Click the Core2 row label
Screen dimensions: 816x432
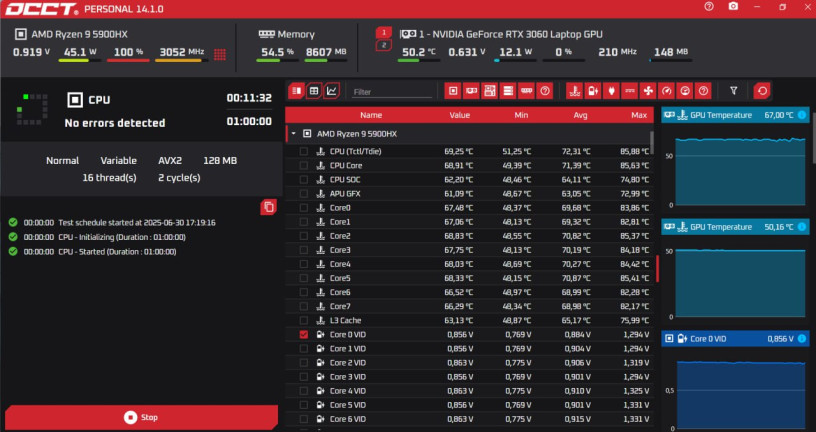[x=340, y=236]
